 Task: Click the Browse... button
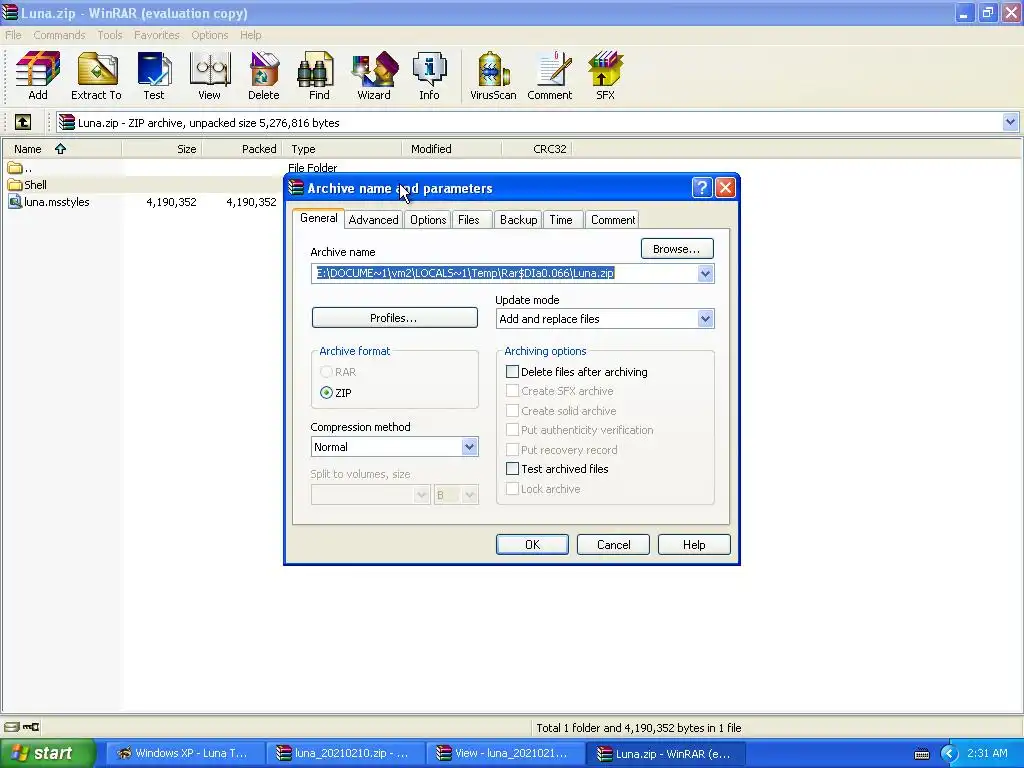(x=677, y=249)
